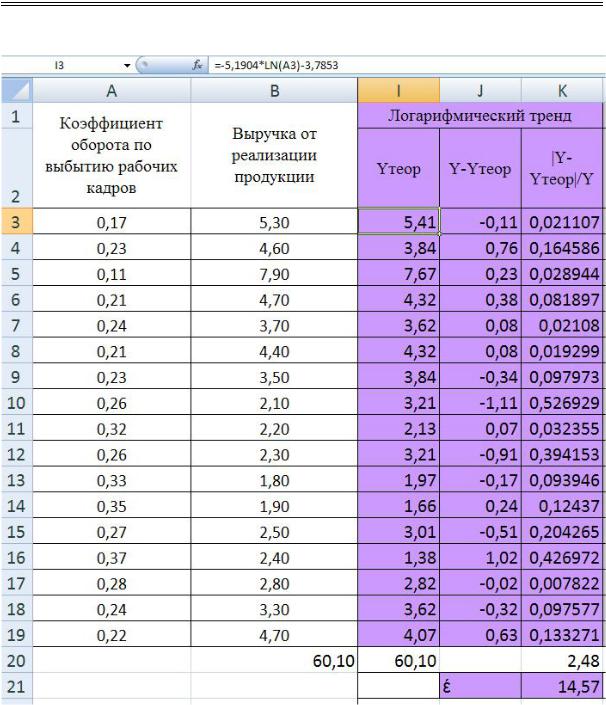The height and width of the screenshot is (705, 606).
Task: Select cell B20 with total 60,10
Action: pos(274,660)
